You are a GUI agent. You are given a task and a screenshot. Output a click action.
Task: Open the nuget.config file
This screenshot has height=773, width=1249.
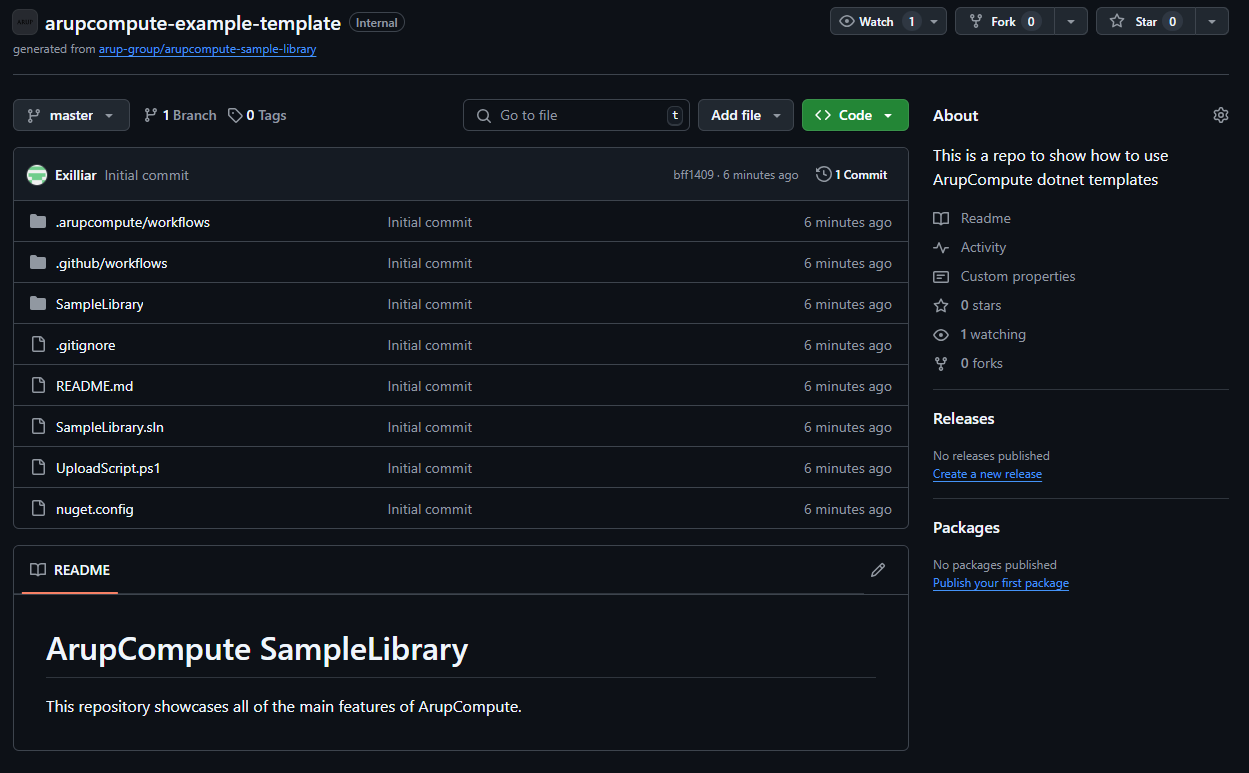tap(95, 509)
